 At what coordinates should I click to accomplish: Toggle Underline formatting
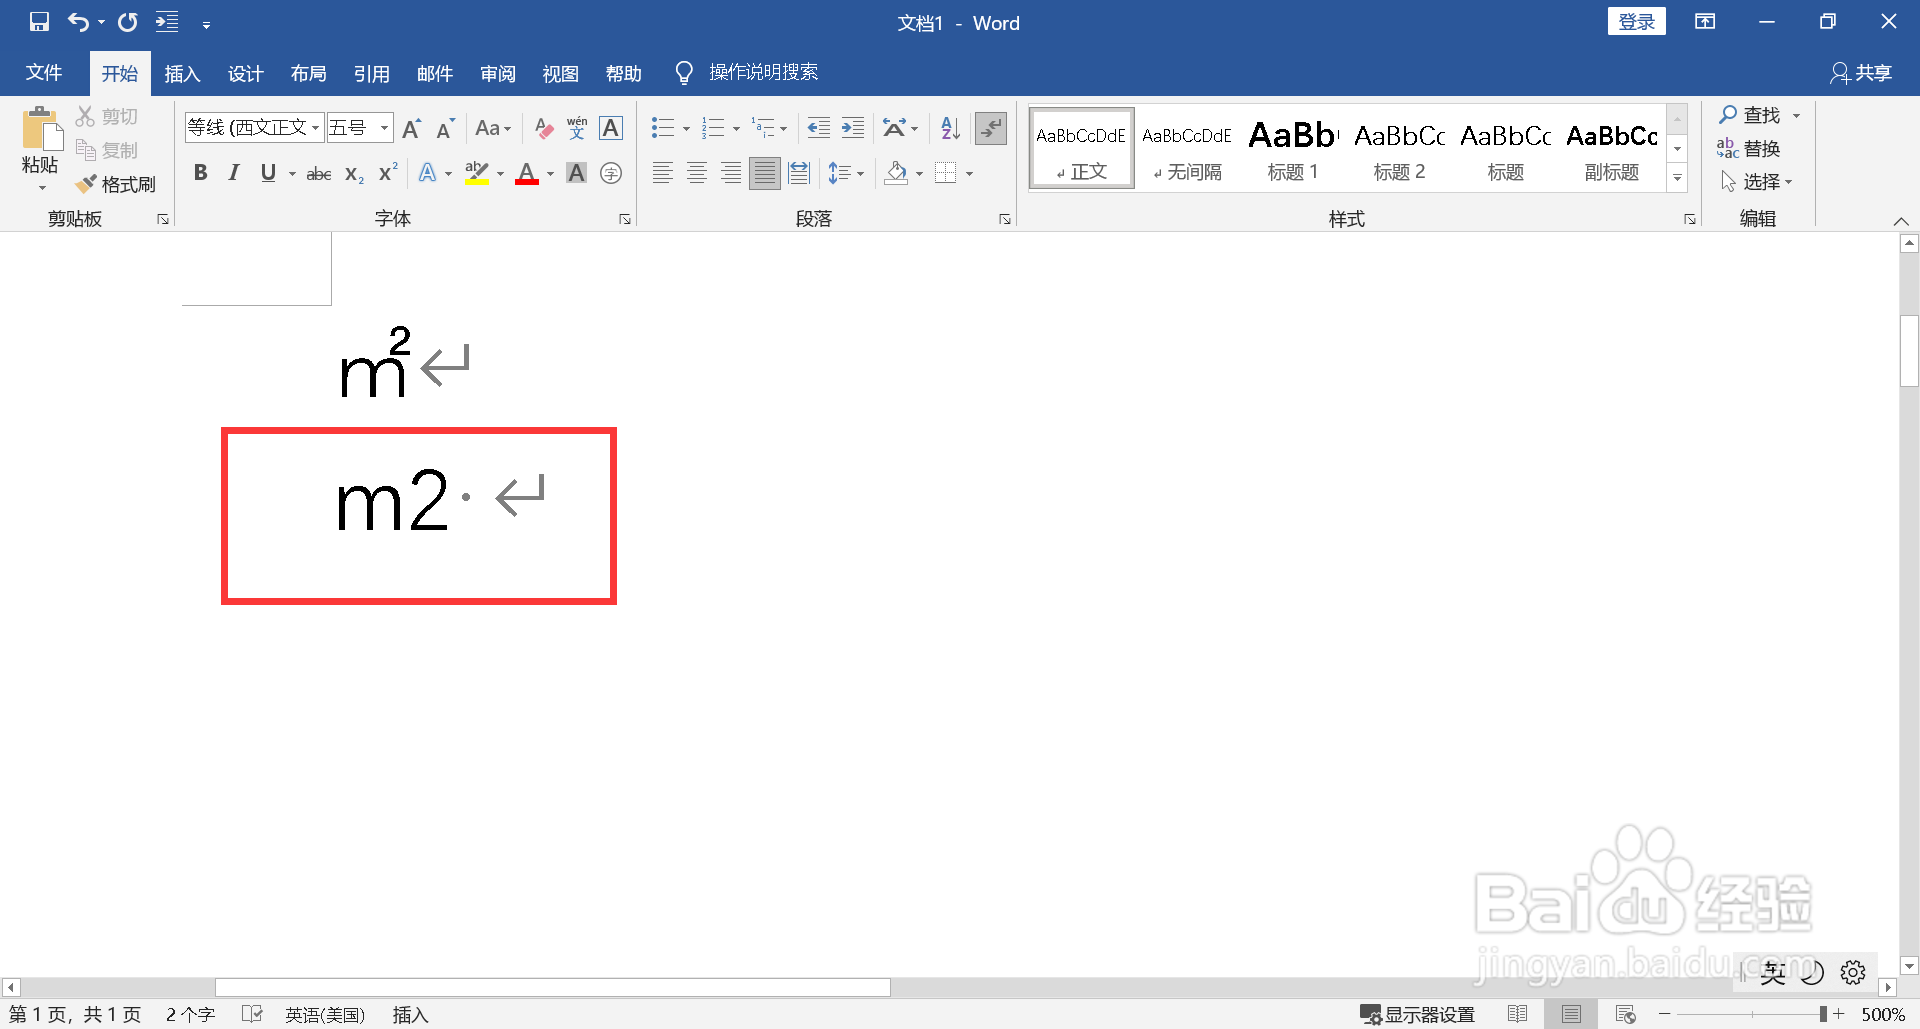point(268,173)
